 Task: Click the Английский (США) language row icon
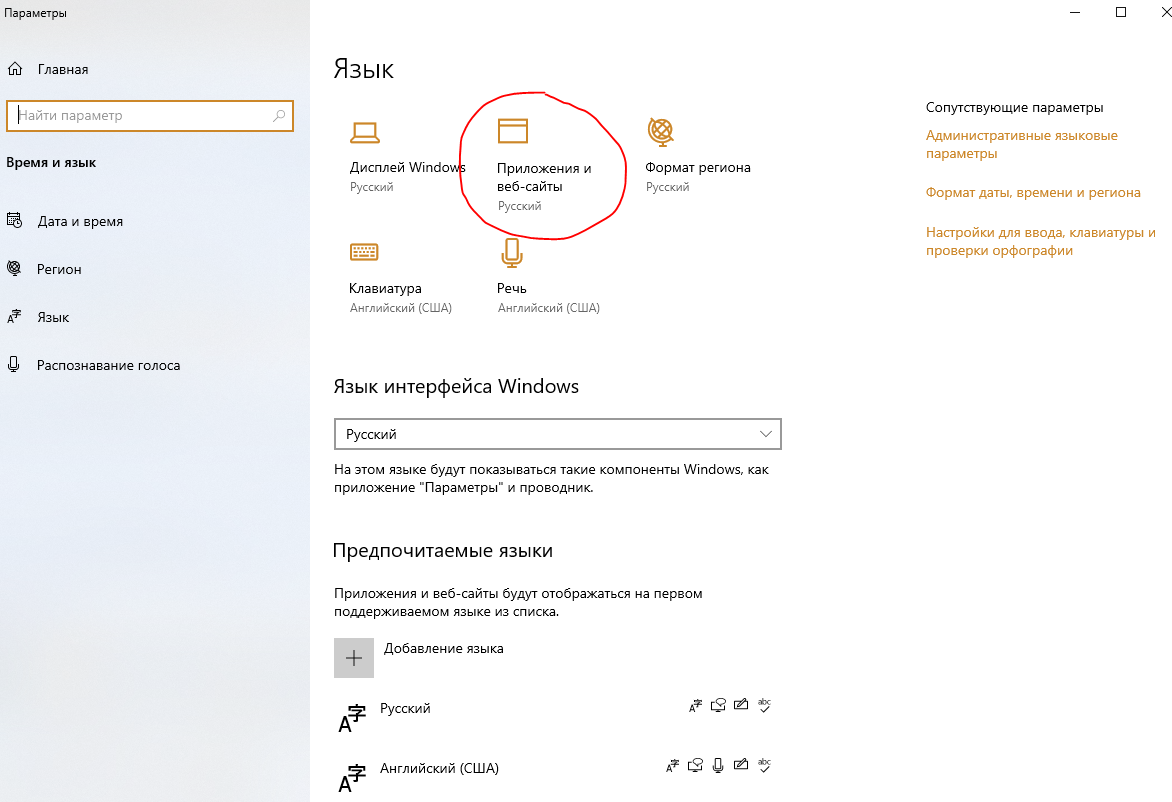(x=352, y=778)
